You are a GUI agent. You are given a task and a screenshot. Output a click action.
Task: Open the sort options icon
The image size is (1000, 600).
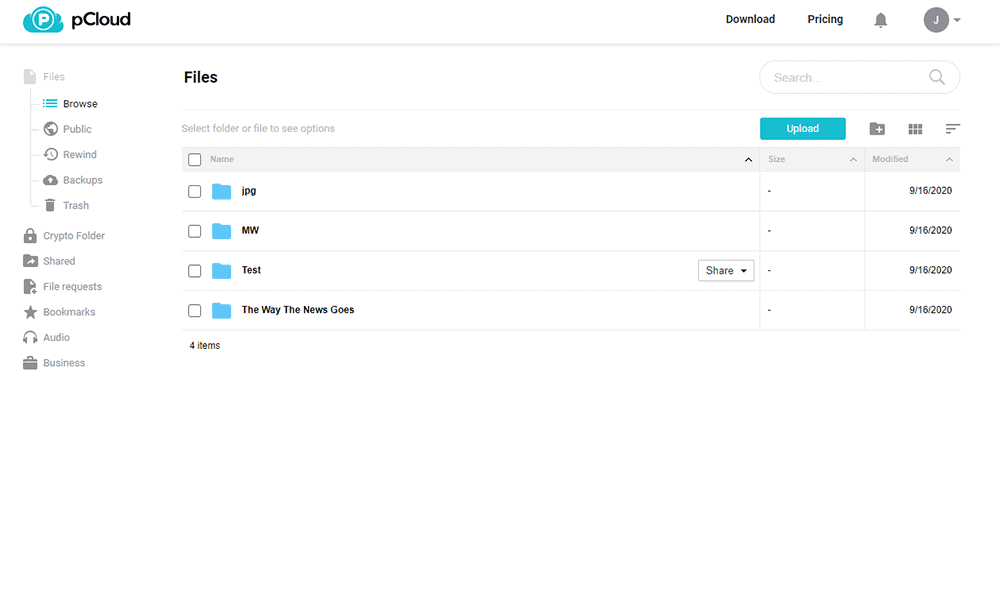[x=952, y=129]
